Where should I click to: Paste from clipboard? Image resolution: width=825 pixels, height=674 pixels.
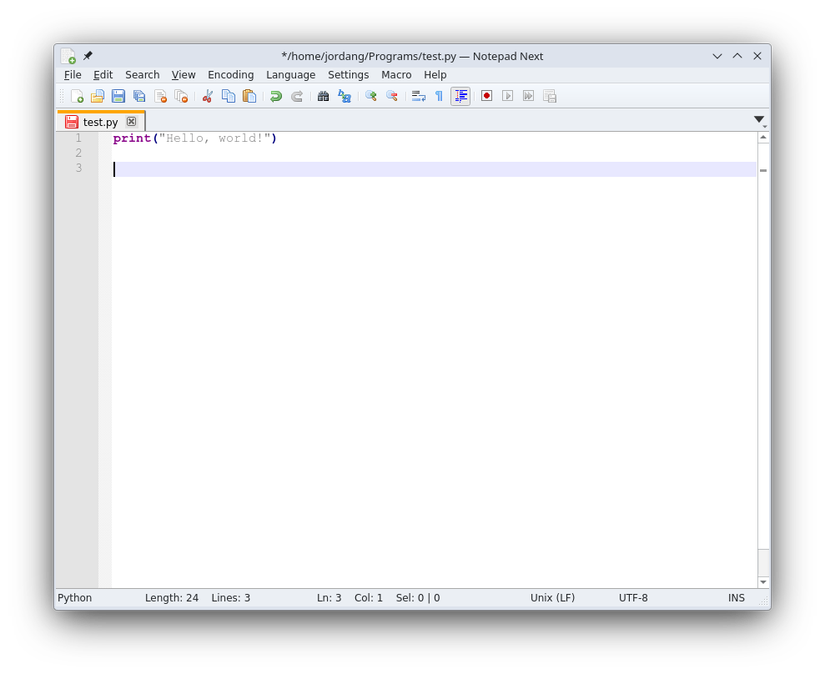coord(249,95)
